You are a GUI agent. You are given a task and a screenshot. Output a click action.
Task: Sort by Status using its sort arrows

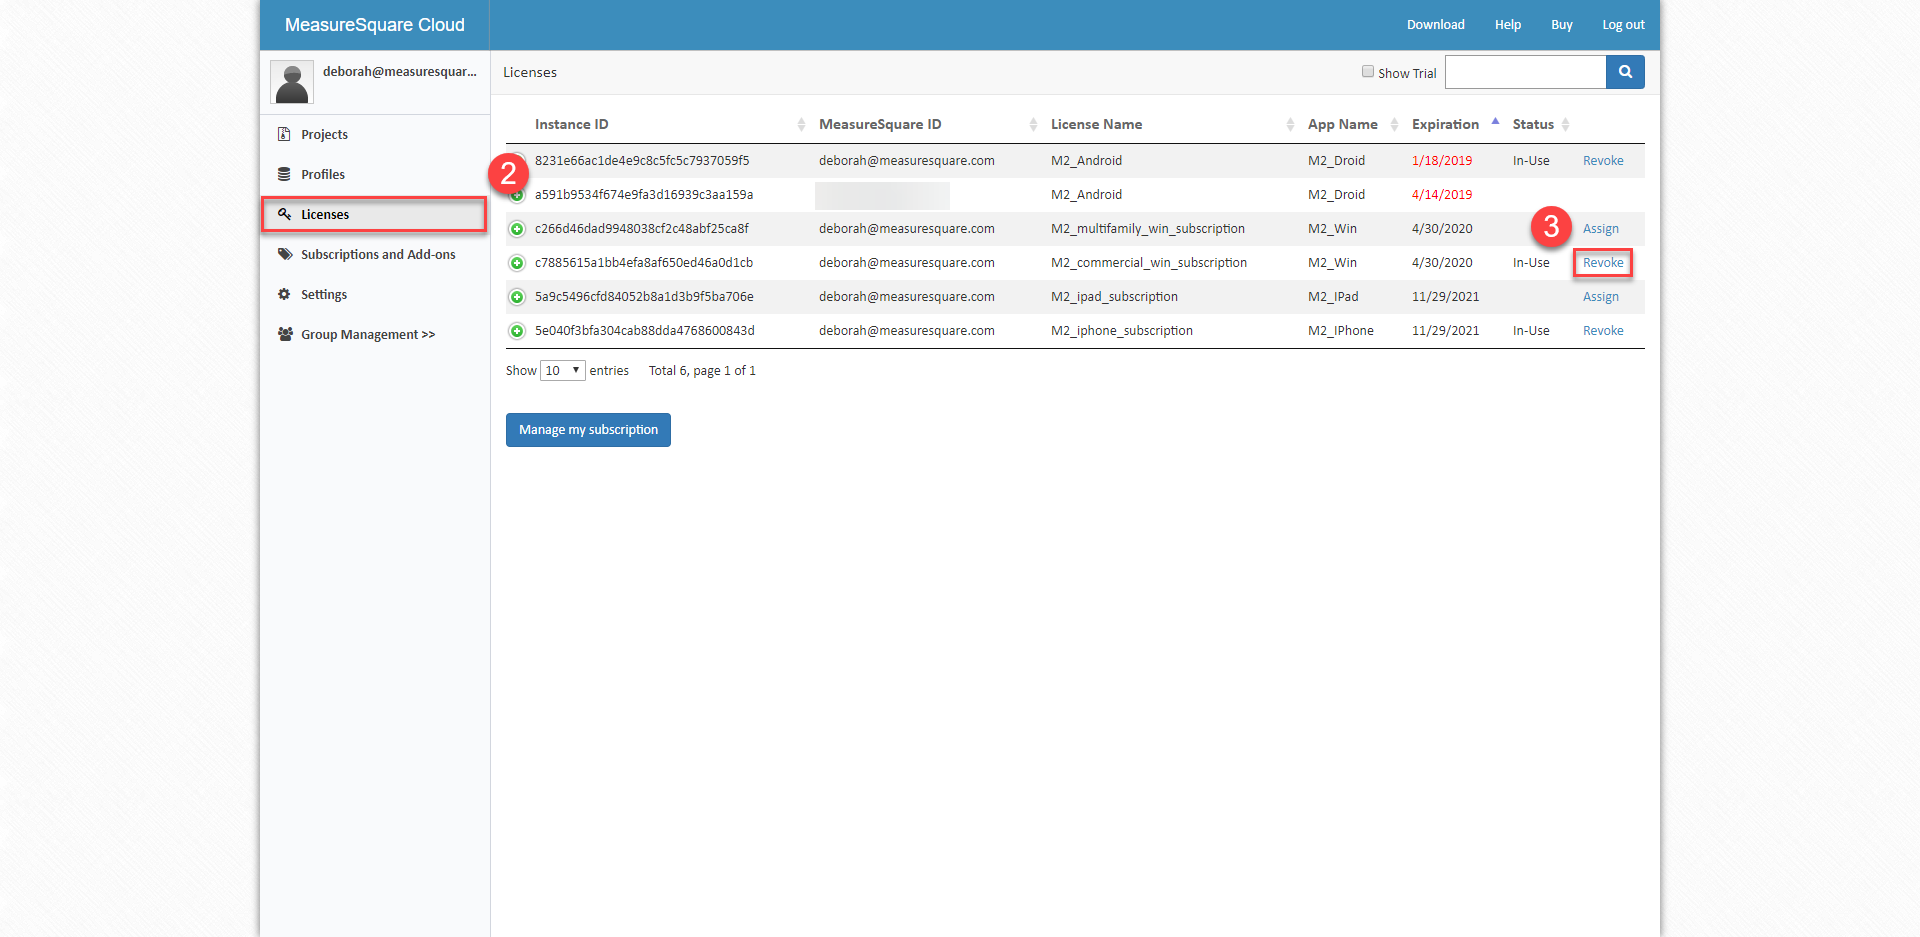tap(1565, 124)
